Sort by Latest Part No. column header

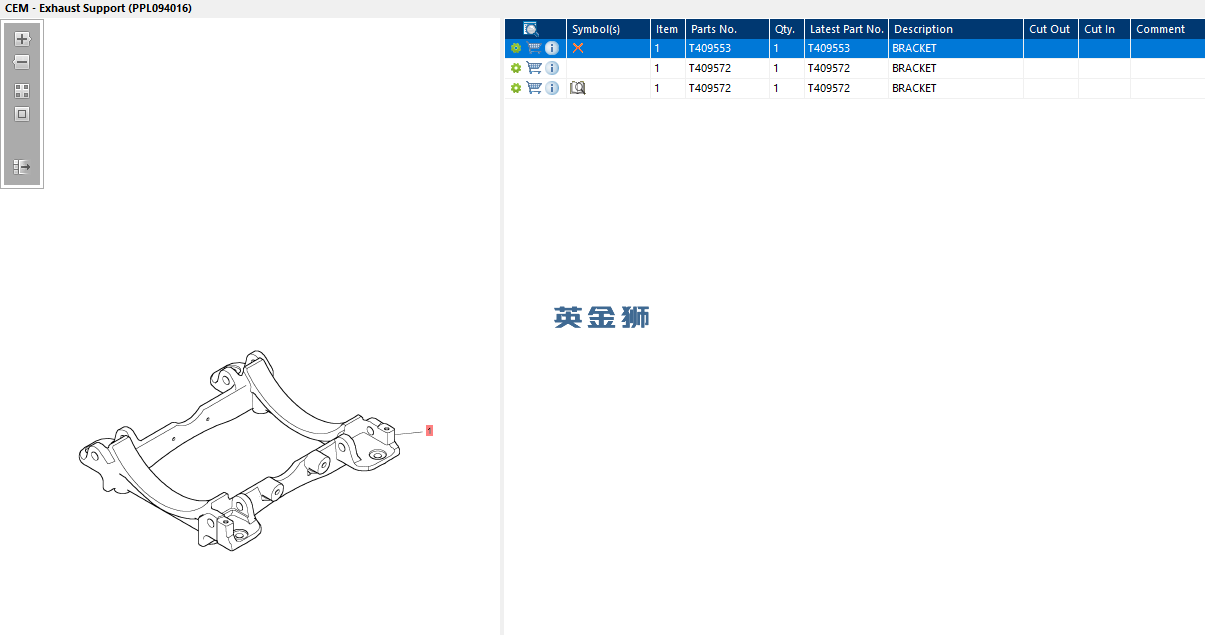coord(846,29)
